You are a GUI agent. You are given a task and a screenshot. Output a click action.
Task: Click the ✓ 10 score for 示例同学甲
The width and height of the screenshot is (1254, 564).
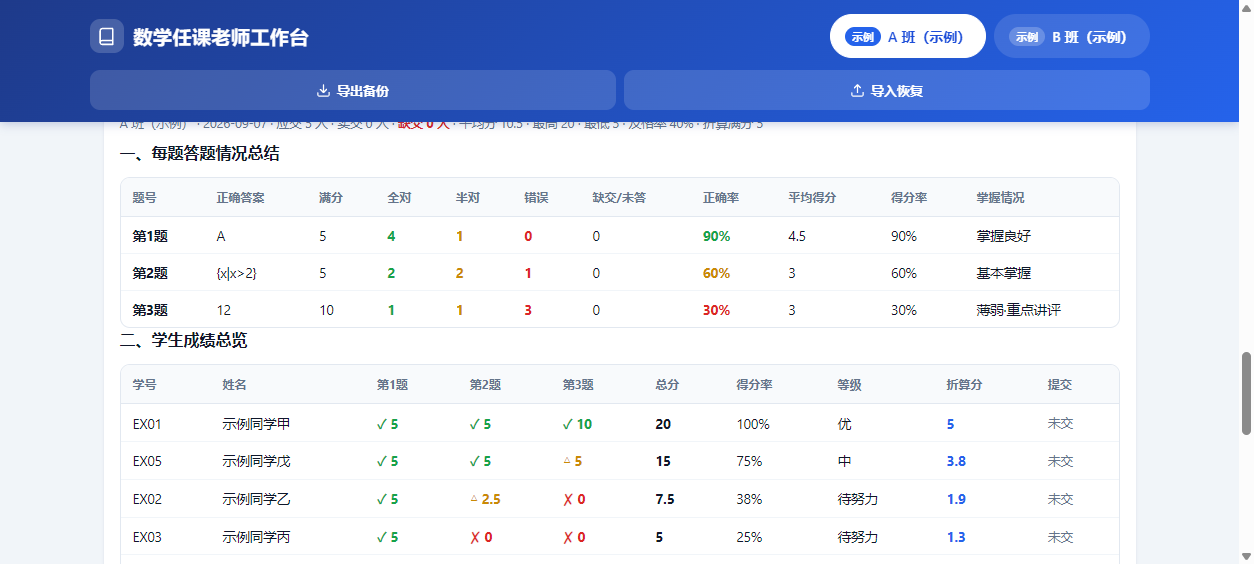pos(577,424)
